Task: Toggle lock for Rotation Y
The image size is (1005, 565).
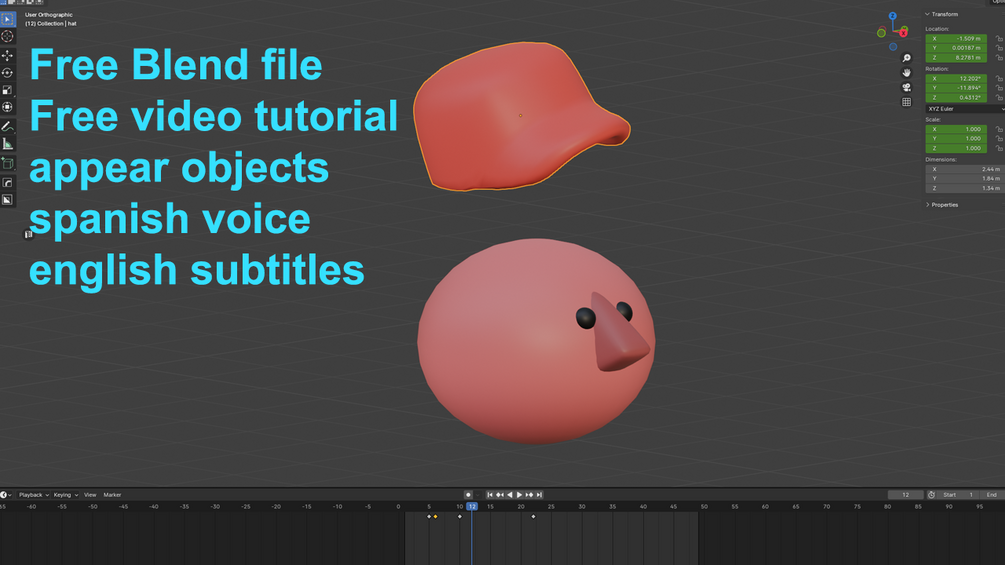Action: click(999, 88)
